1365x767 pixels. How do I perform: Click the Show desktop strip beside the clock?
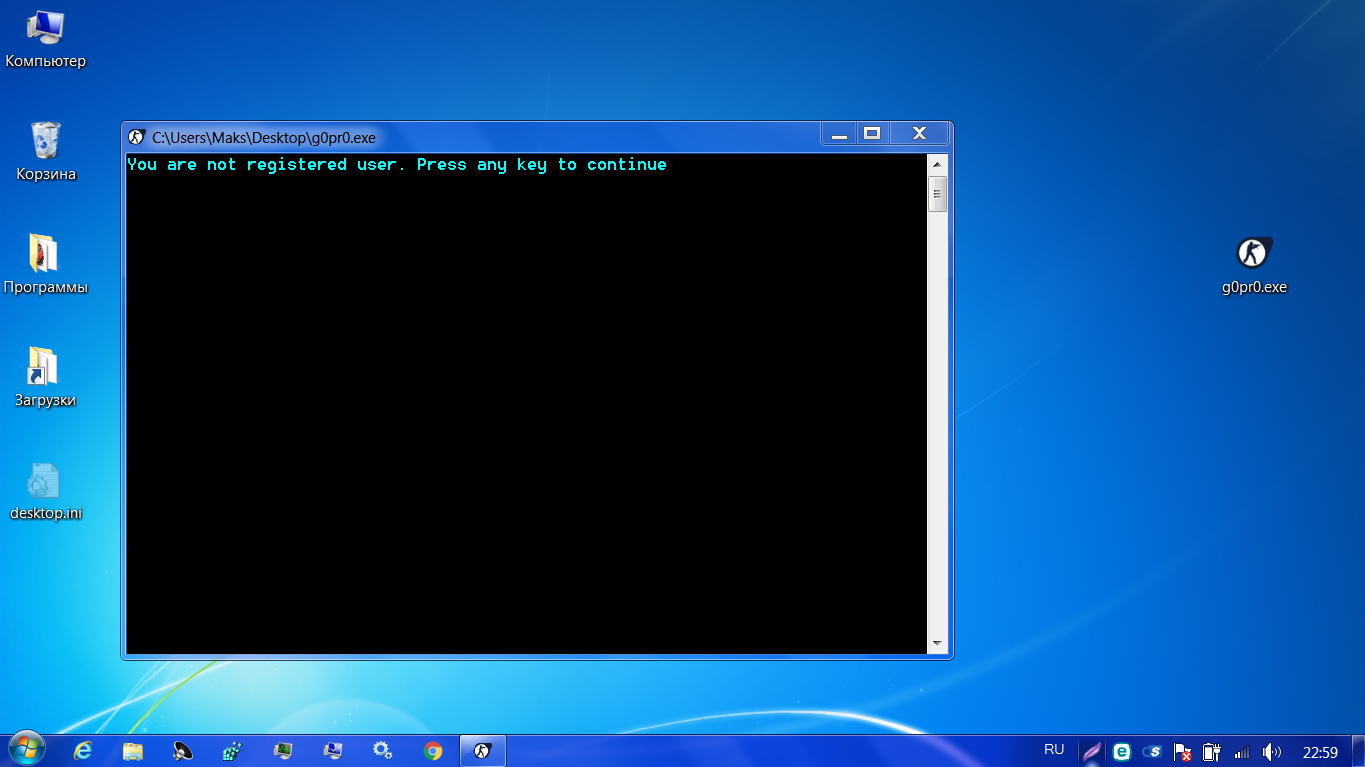click(1357, 751)
